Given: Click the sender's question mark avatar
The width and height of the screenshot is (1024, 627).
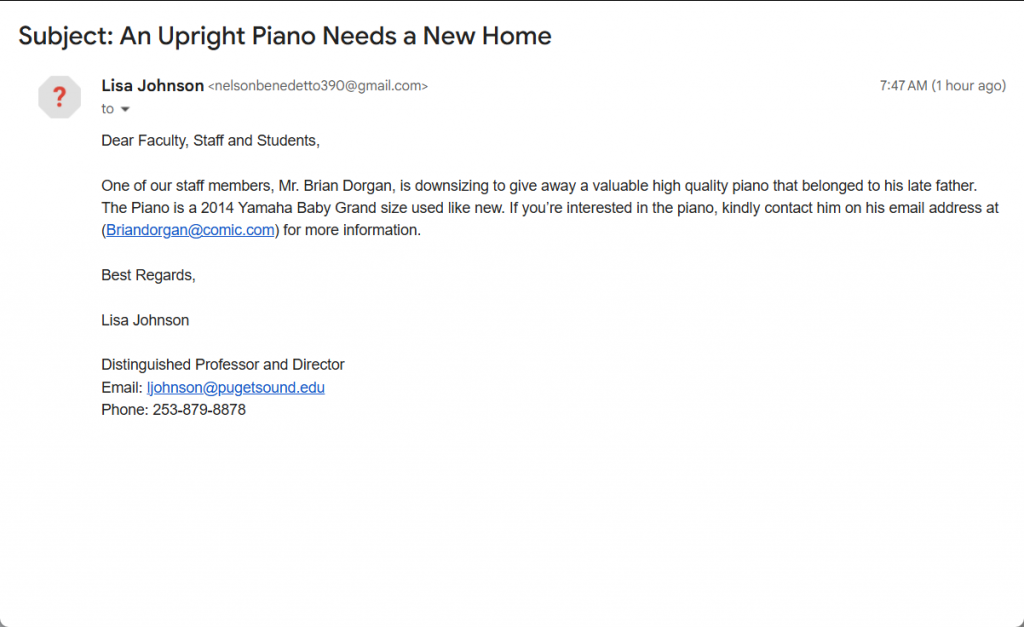Looking at the screenshot, I should pos(59,97).
